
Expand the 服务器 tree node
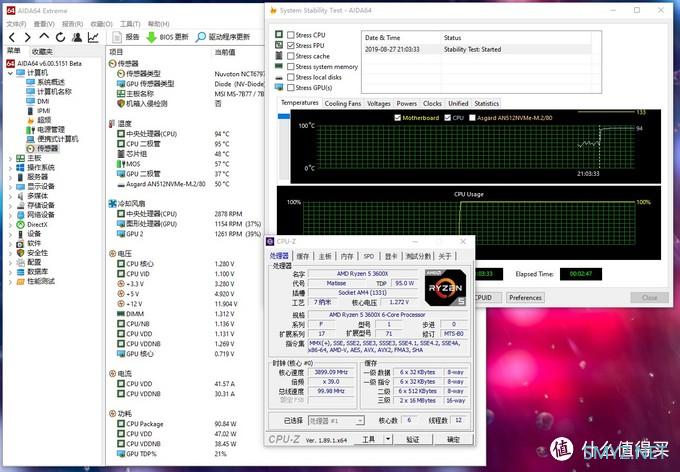(x=10, y=177)
